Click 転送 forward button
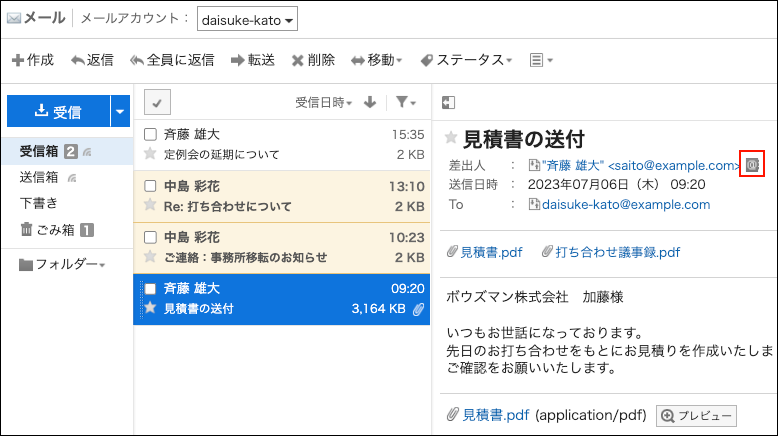This screenshot has height=436, width=778. [x=253, y=60]
